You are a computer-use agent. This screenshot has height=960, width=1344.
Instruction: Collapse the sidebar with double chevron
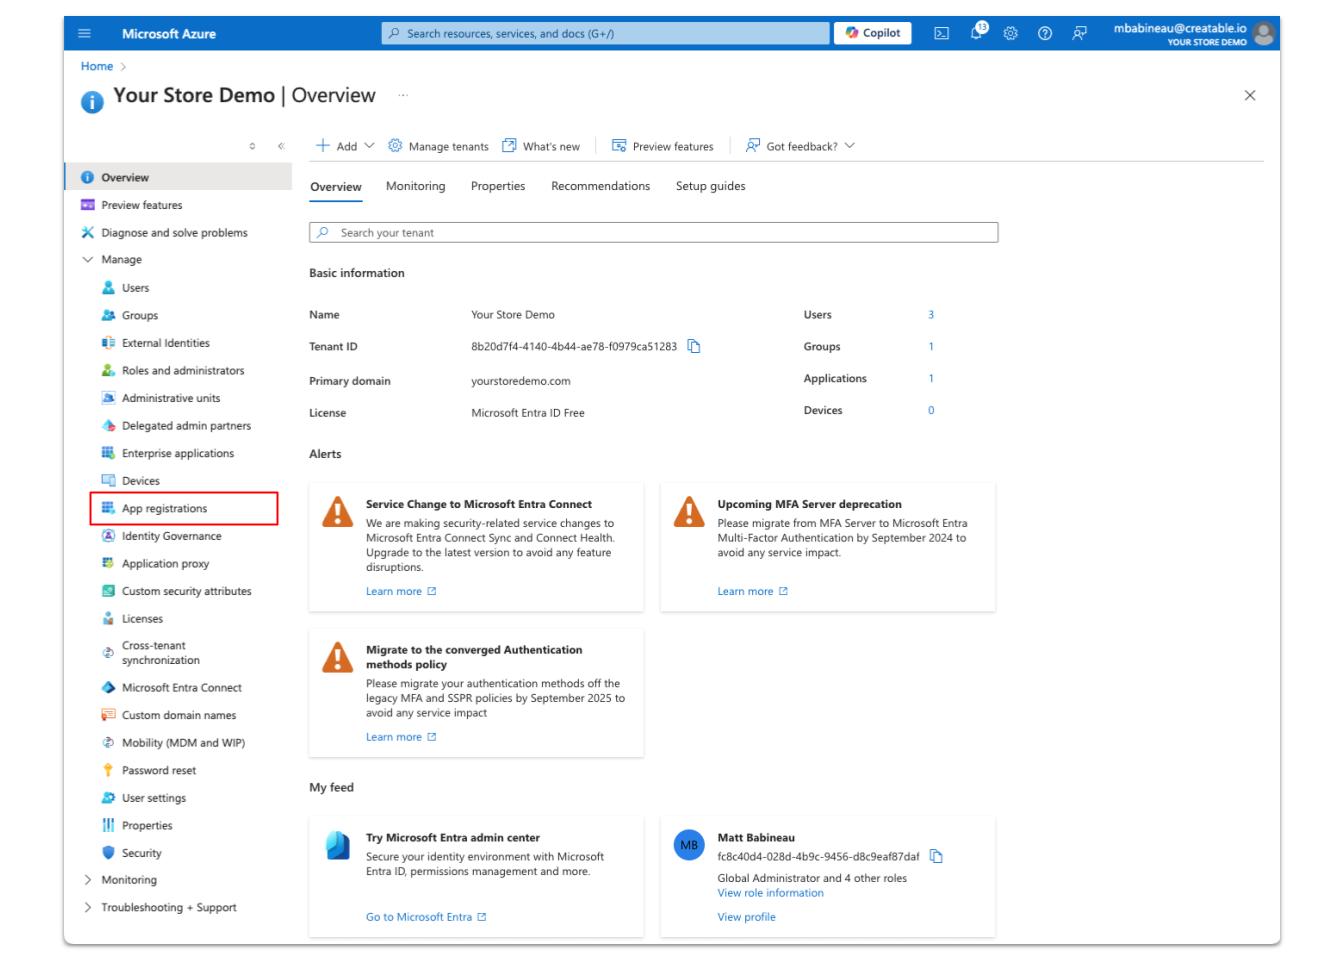click(281, 146)
